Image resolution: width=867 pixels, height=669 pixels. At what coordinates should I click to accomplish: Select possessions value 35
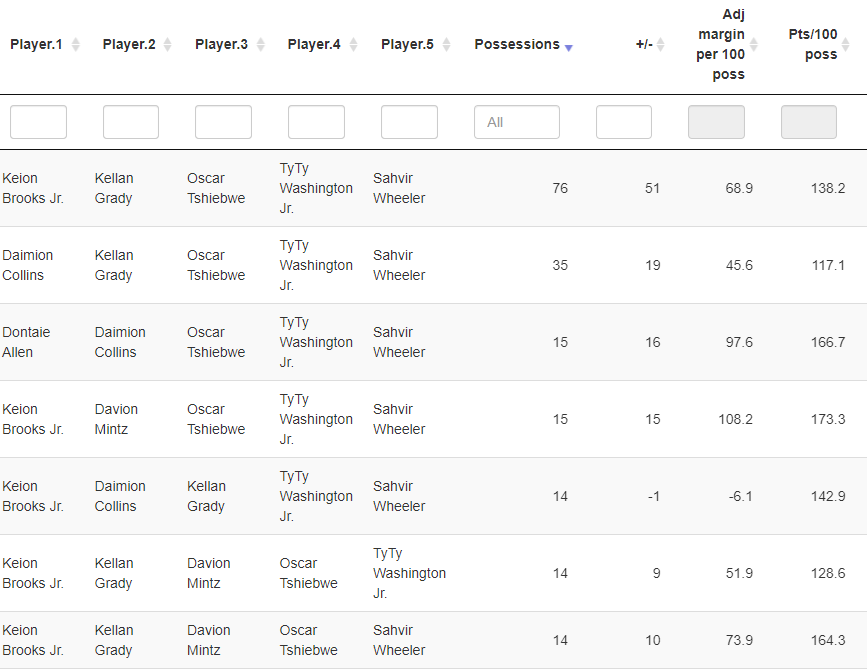pyautogui.click(x=560, y=265)
